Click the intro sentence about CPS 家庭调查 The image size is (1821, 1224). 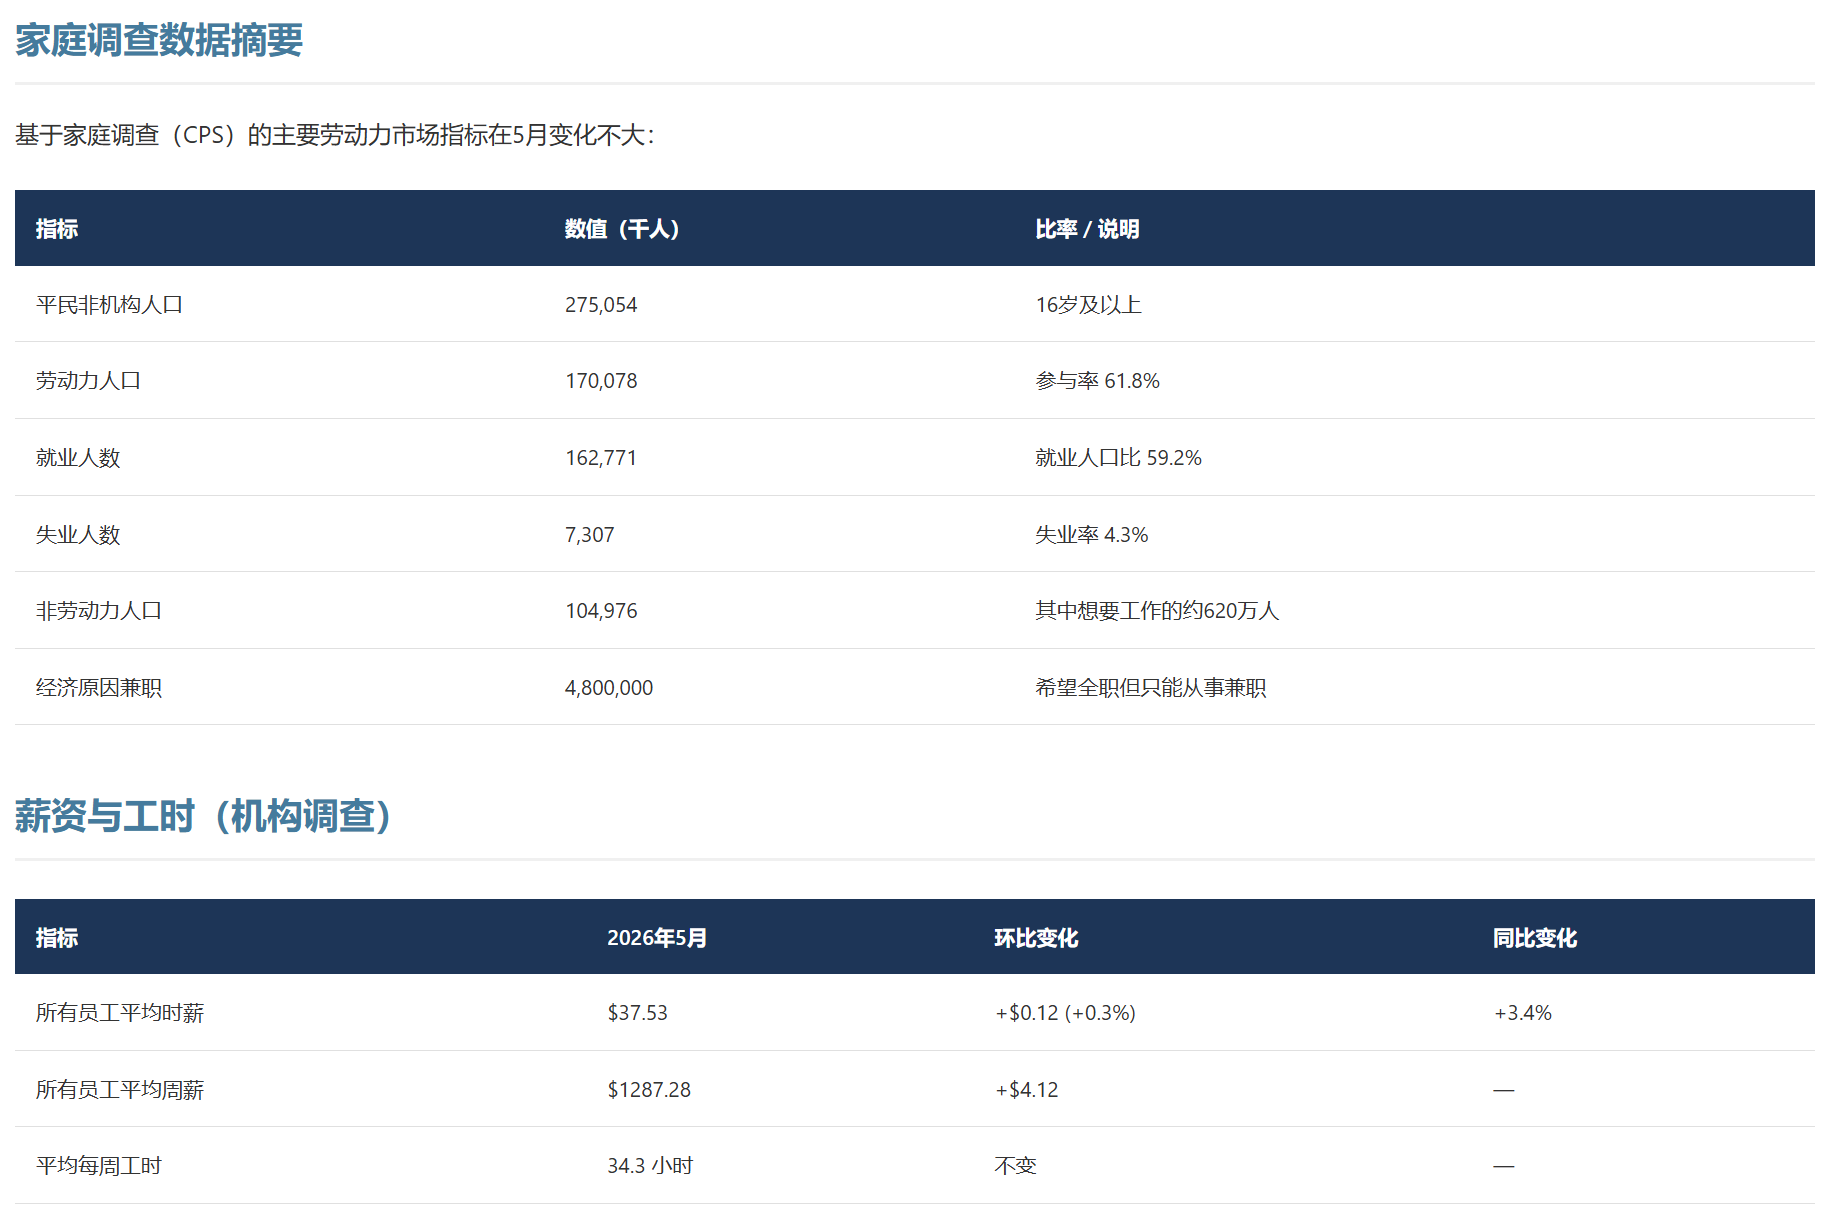pos(335,135)
